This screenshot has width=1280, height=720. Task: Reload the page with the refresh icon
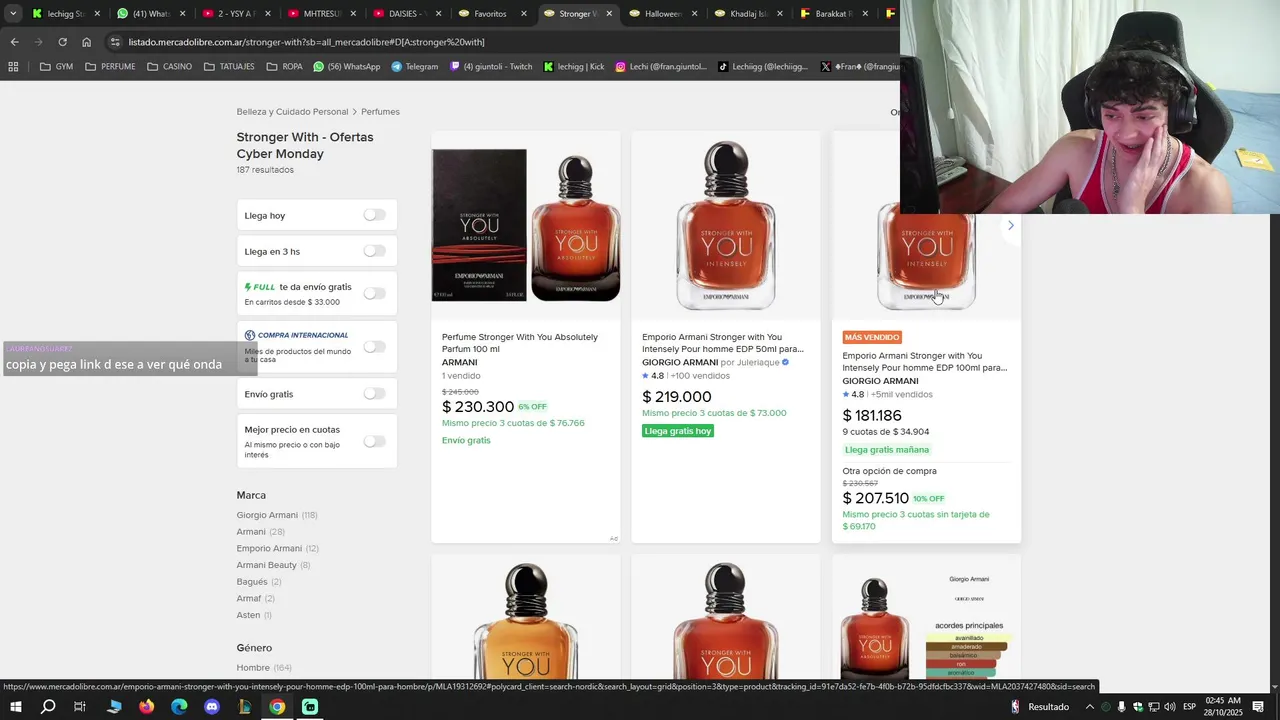click(x=62, y=42)
